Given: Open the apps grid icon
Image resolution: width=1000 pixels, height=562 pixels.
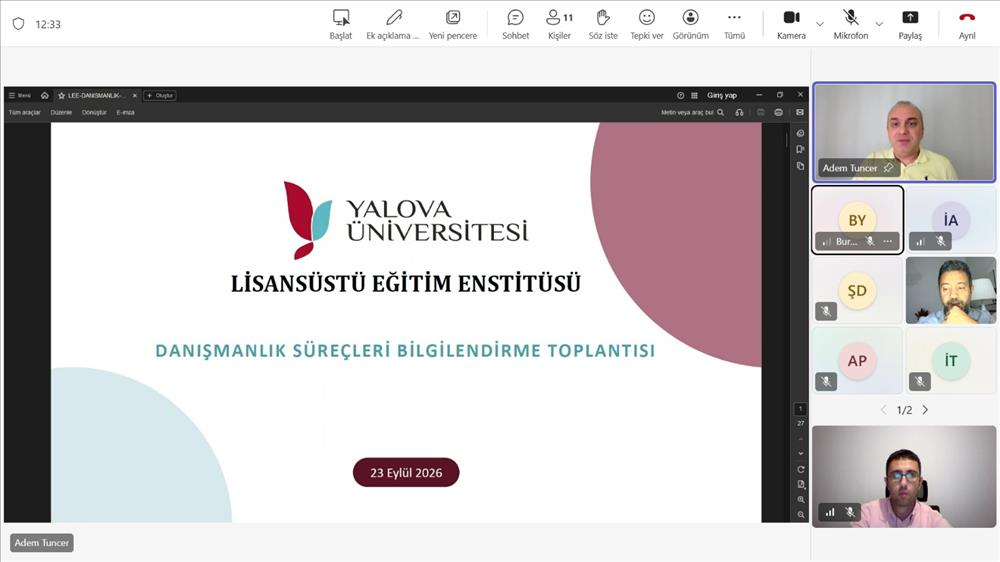Looking at the screenshot, I should [695, 95].
